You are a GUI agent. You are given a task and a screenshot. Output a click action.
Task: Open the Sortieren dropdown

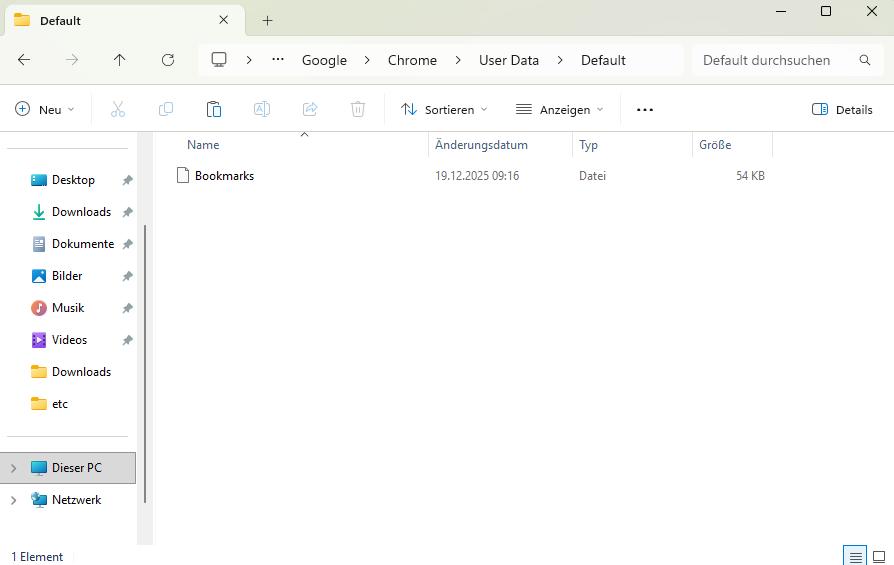444,109
